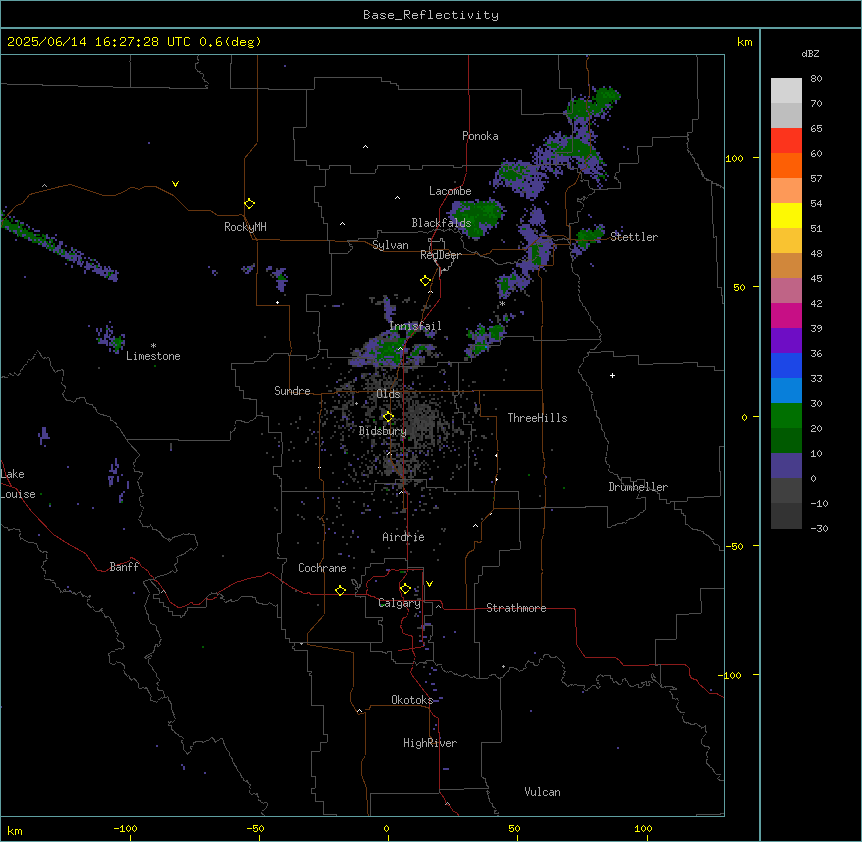Viewport: 862px width, 842px height.
Task: Select the pink 45-42 dBZ legend color
Action: point(786,291)
